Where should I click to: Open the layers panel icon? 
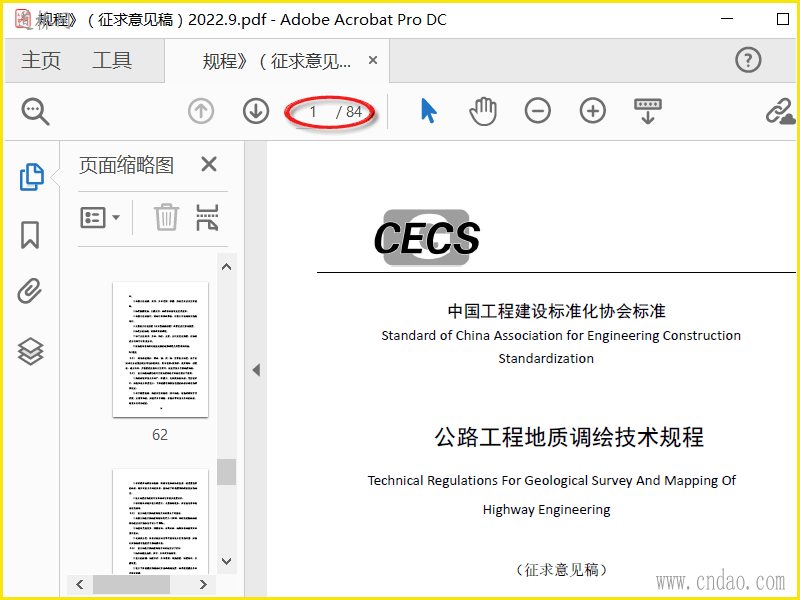click(31, 352)
